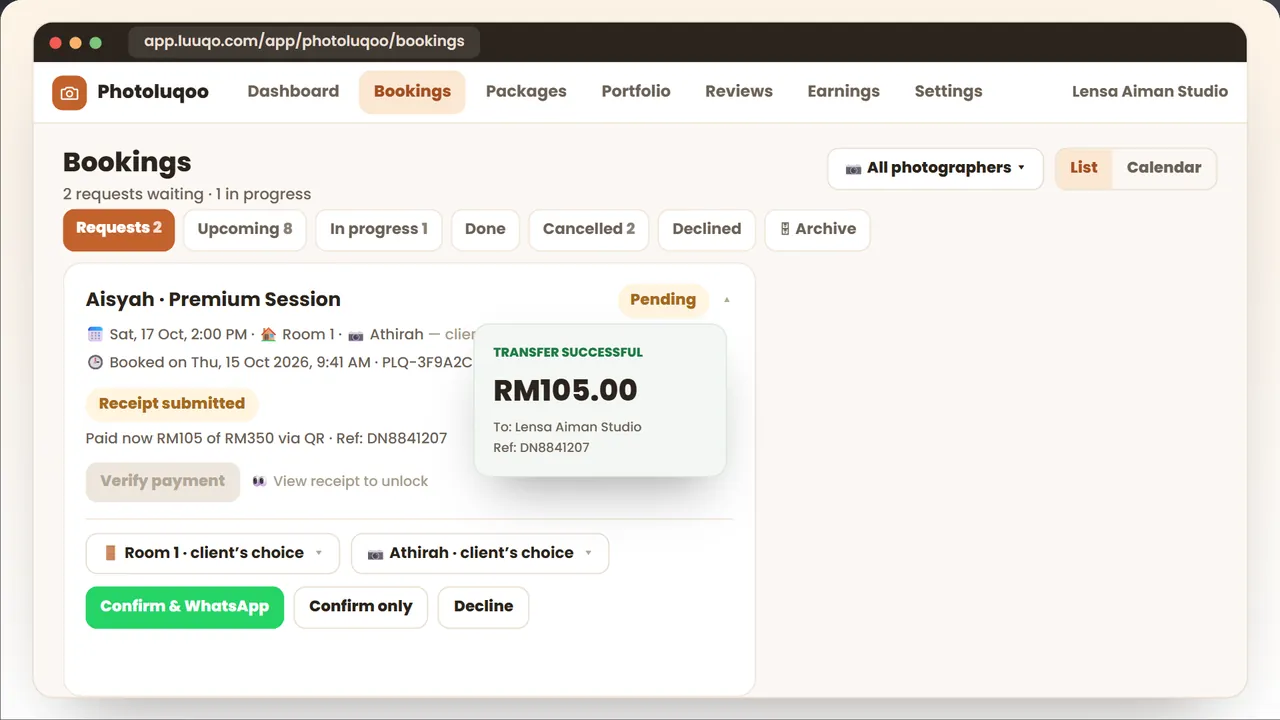Open the Reviews section
1280x720 pixels.
pos(739,91)
